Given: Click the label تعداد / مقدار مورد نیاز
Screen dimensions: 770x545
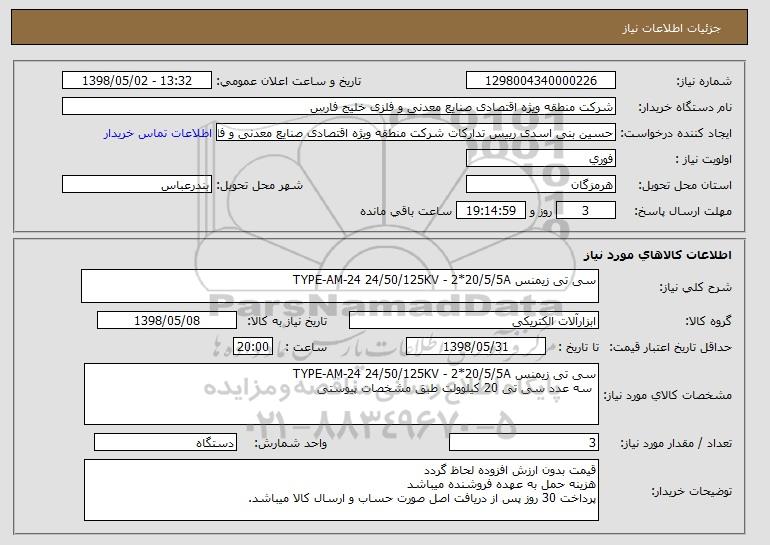Looking at the screenshot, I should click(x=676, y=443).
